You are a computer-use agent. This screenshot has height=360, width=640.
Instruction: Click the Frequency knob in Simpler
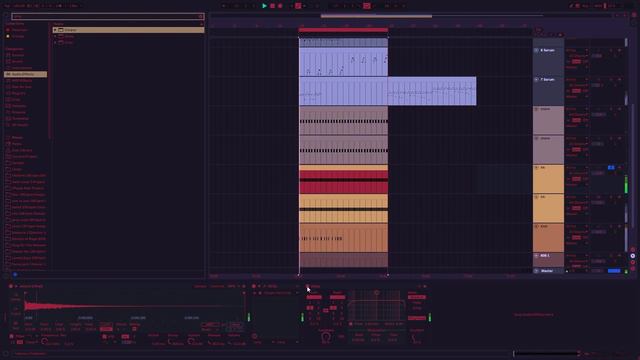44,341
